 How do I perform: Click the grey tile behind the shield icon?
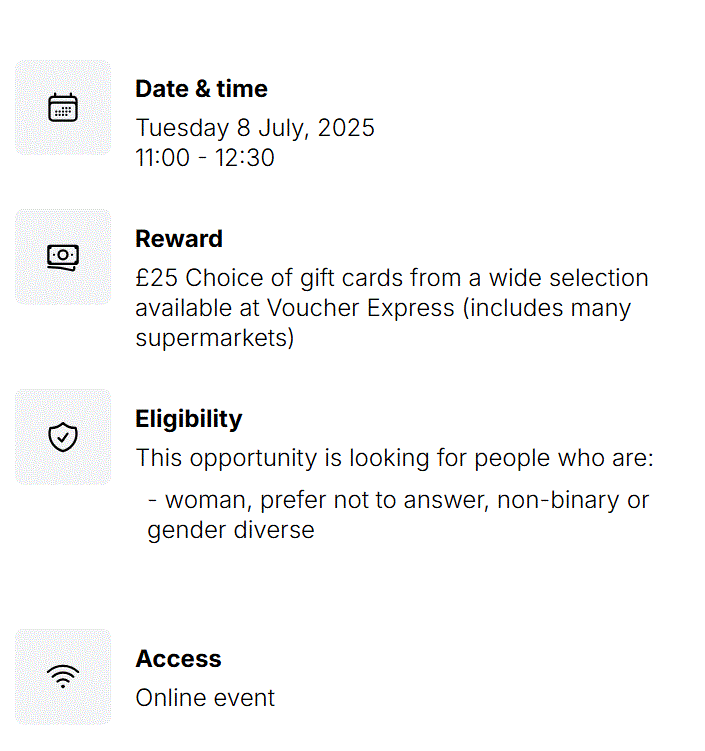(x=63, y=437)
